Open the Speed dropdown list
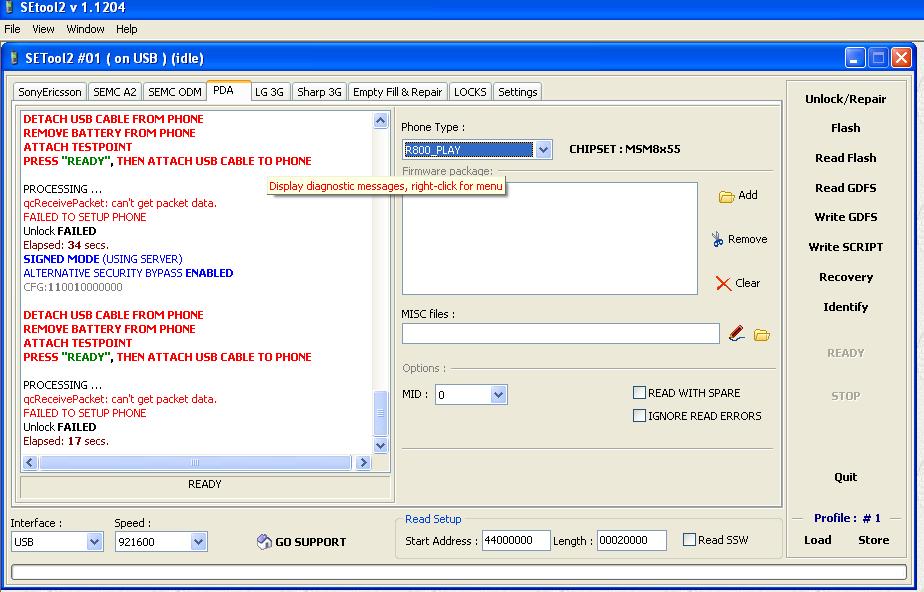This screenshot has width=924, height=592. click(x=198, y=542)
